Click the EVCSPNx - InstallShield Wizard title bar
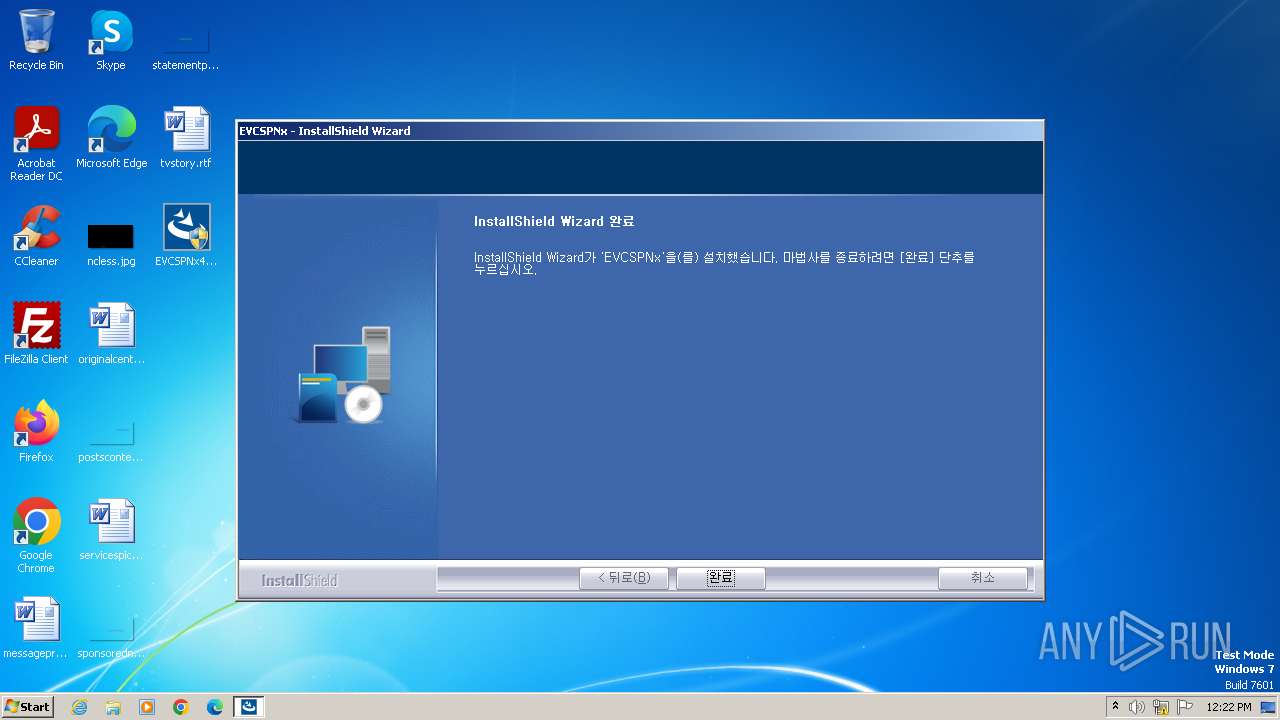The height and width of the screenshot is (720, 1280). (x=640, y=131)
